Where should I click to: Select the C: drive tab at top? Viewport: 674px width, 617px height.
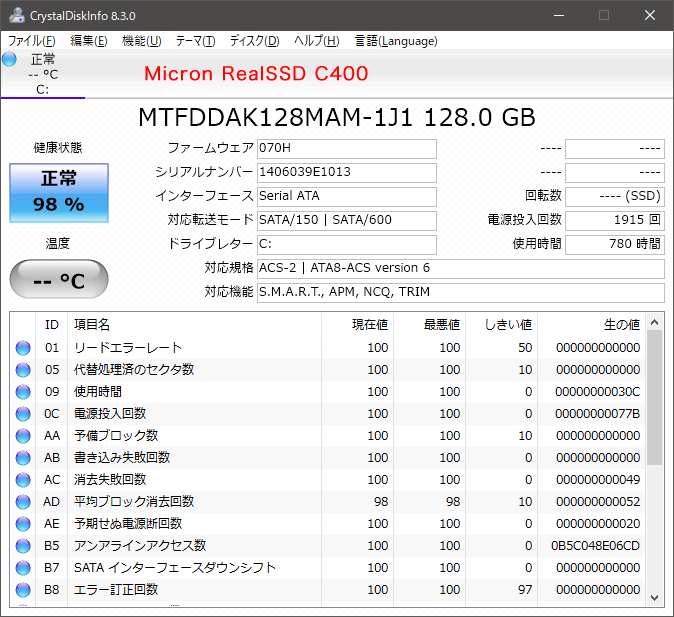tap(42, 75)
